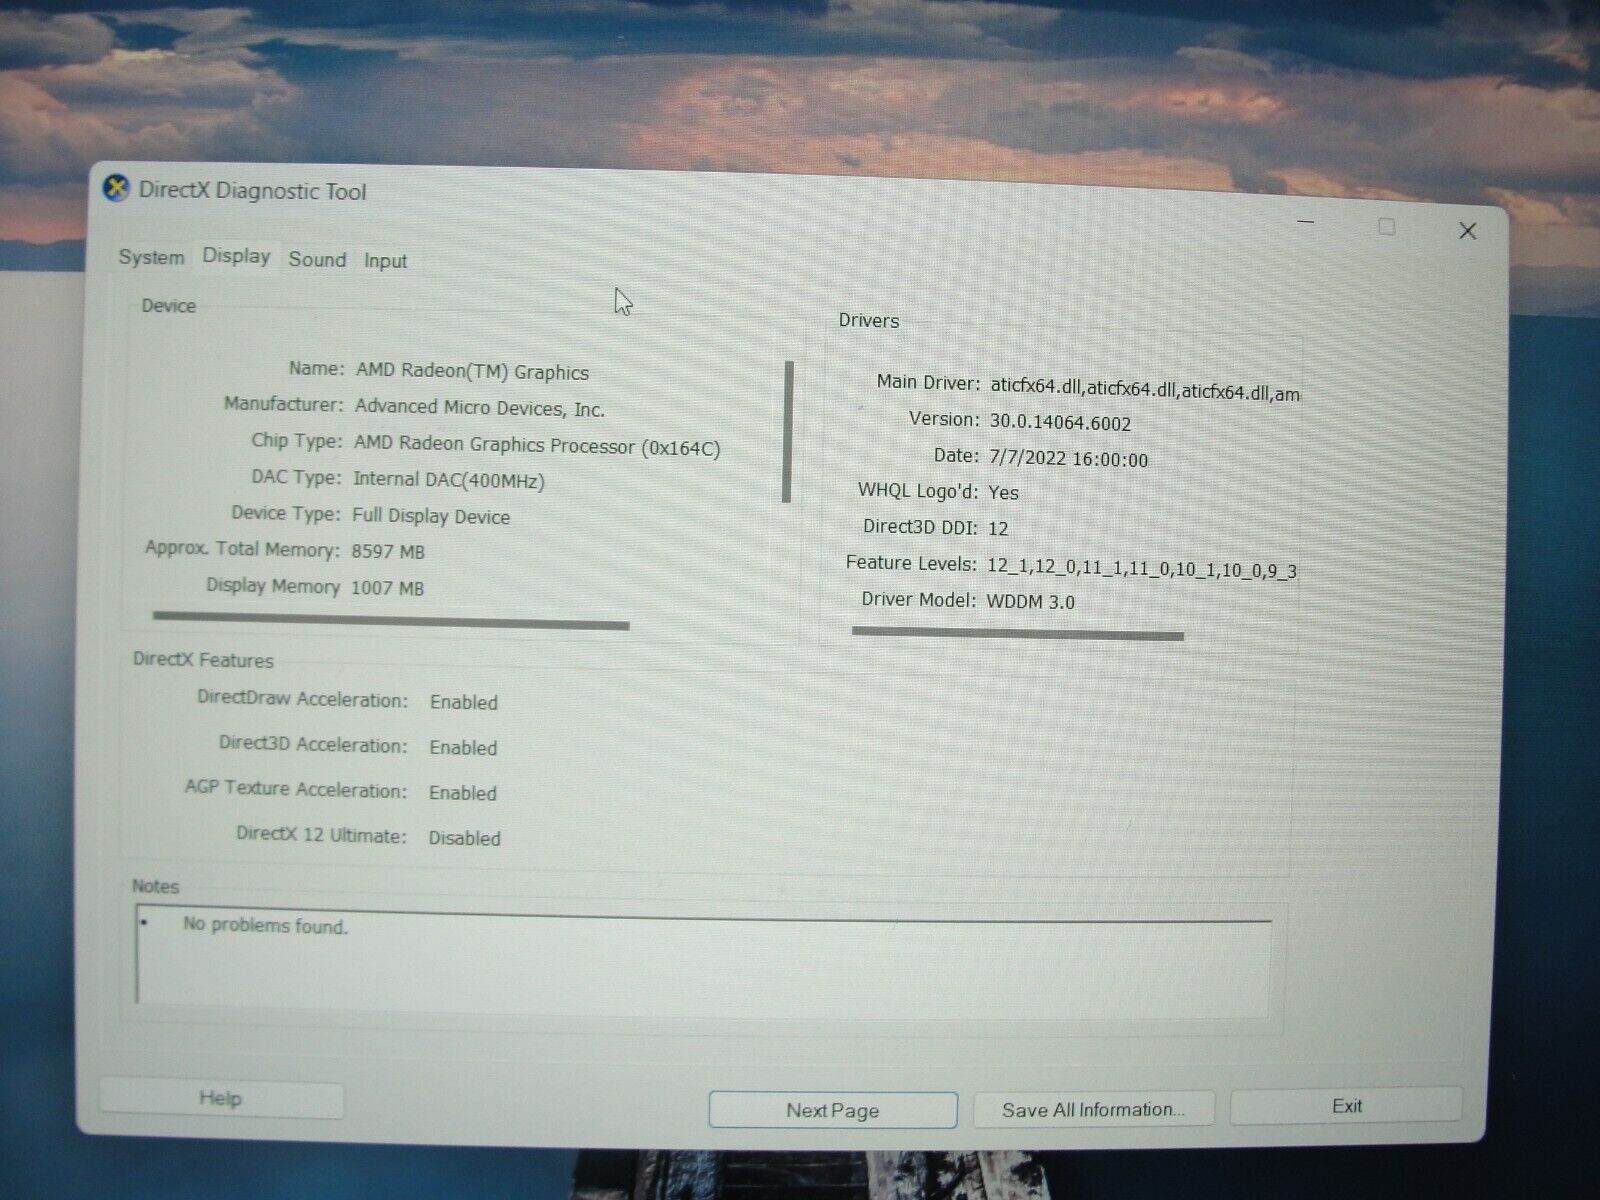Click the DirectX 12 Ultimate Disabled status

point(464,838)
